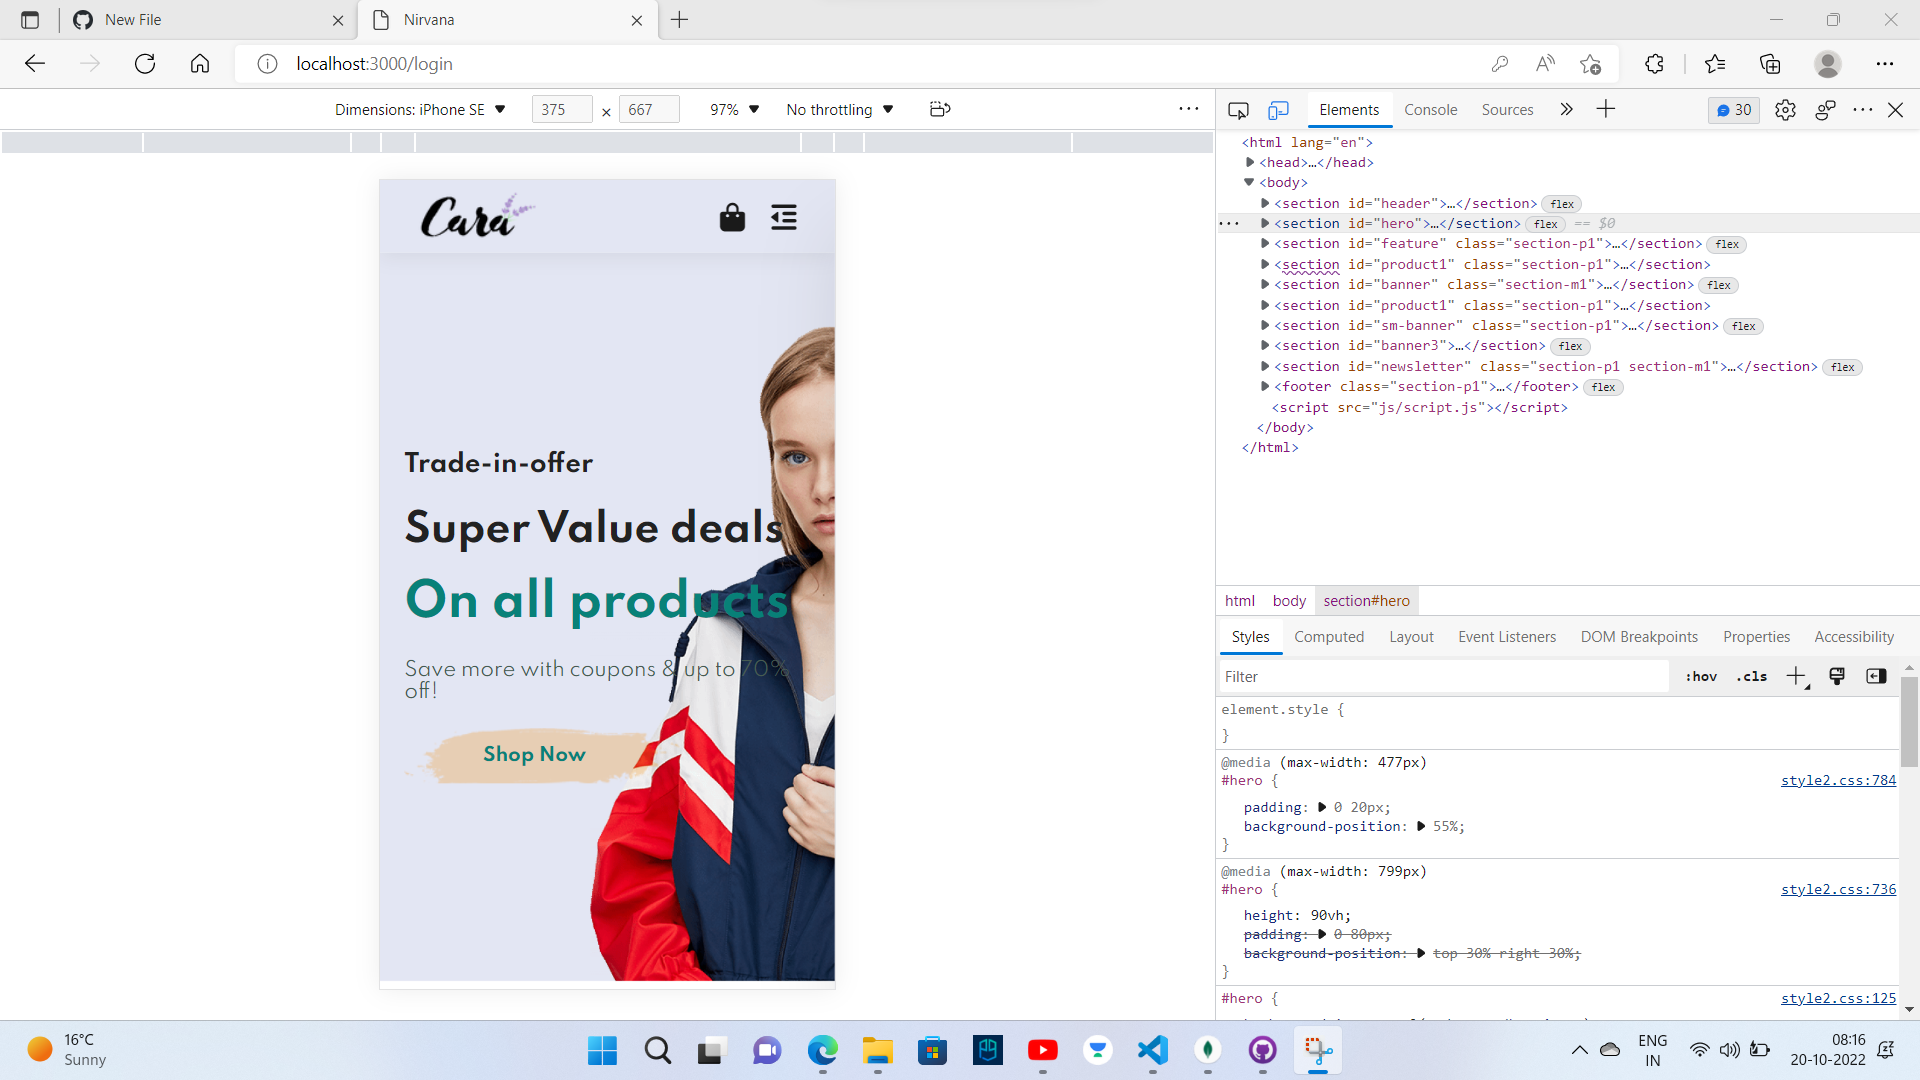Open the tab actions menu icon

coord(30,20)
